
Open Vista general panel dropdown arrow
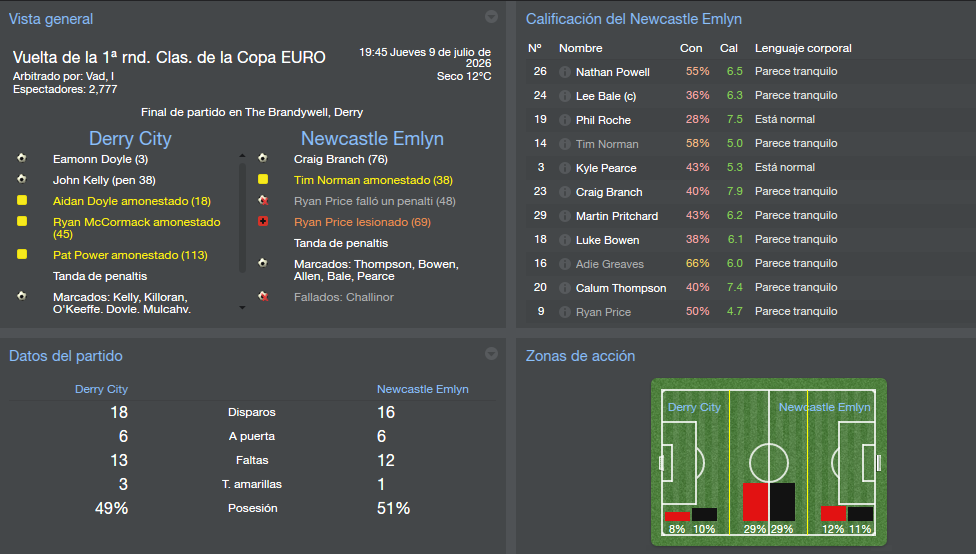pos(491,17)
